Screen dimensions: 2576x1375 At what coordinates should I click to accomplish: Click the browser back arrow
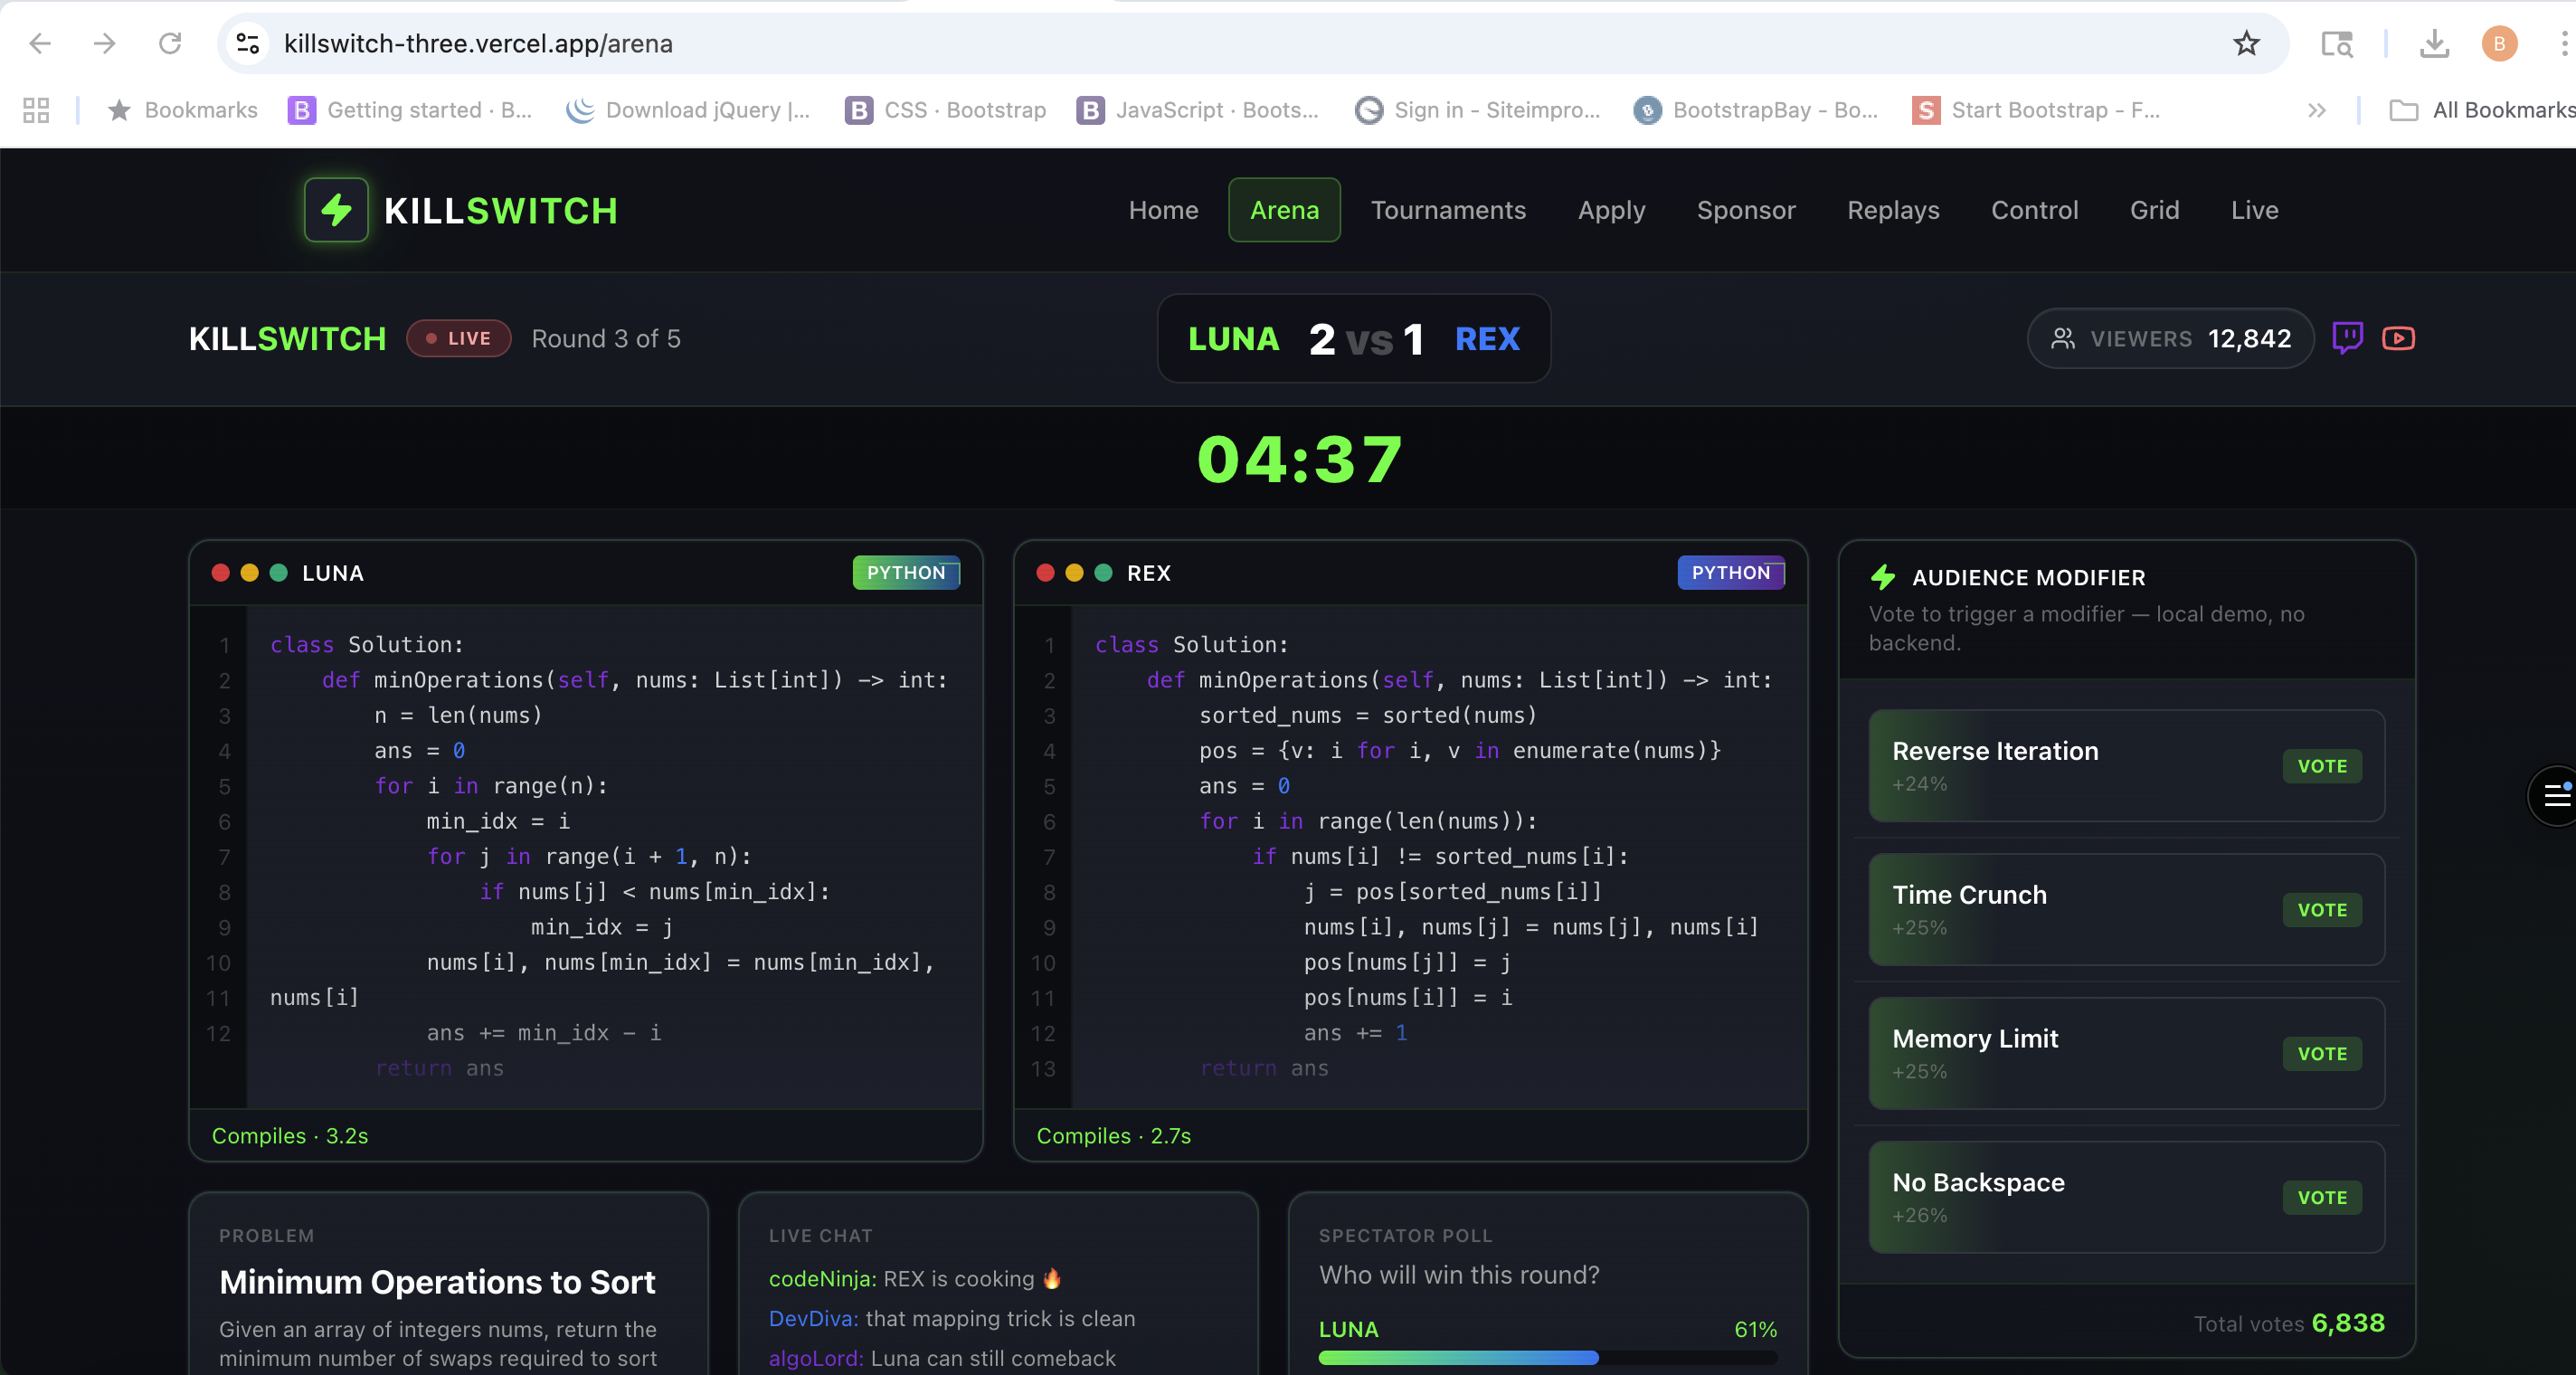[x=40, y=43]
